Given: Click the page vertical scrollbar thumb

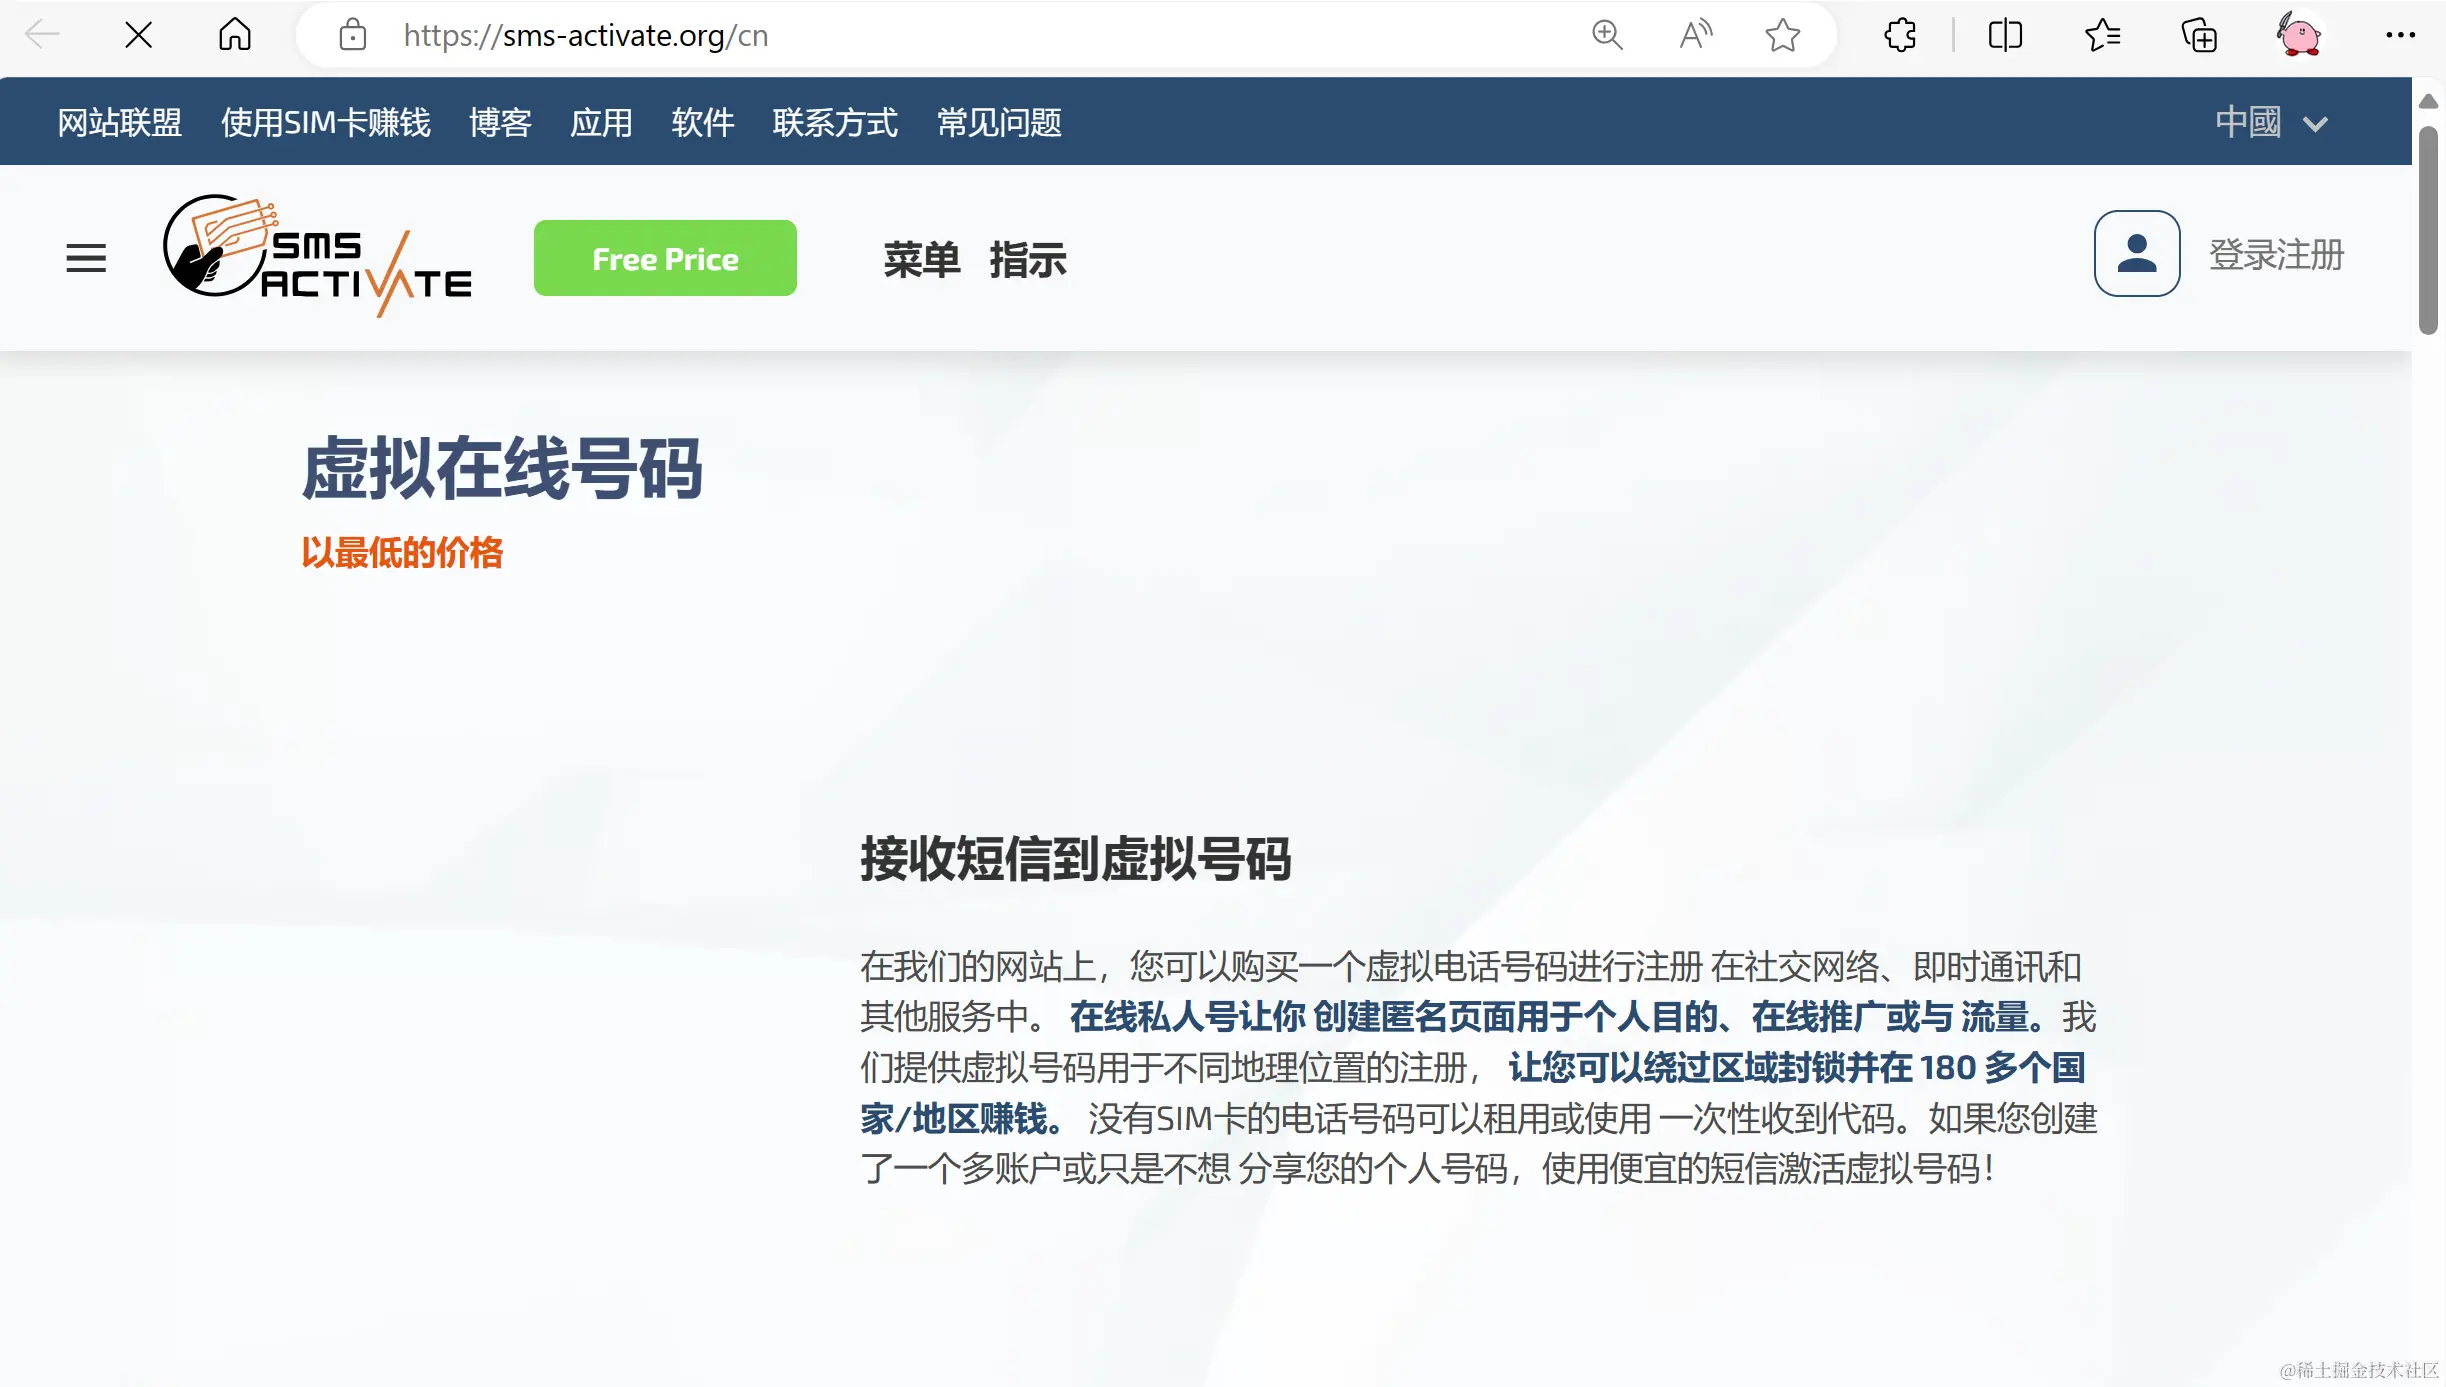Looking at the screenshot, I should pos(2428,230).
